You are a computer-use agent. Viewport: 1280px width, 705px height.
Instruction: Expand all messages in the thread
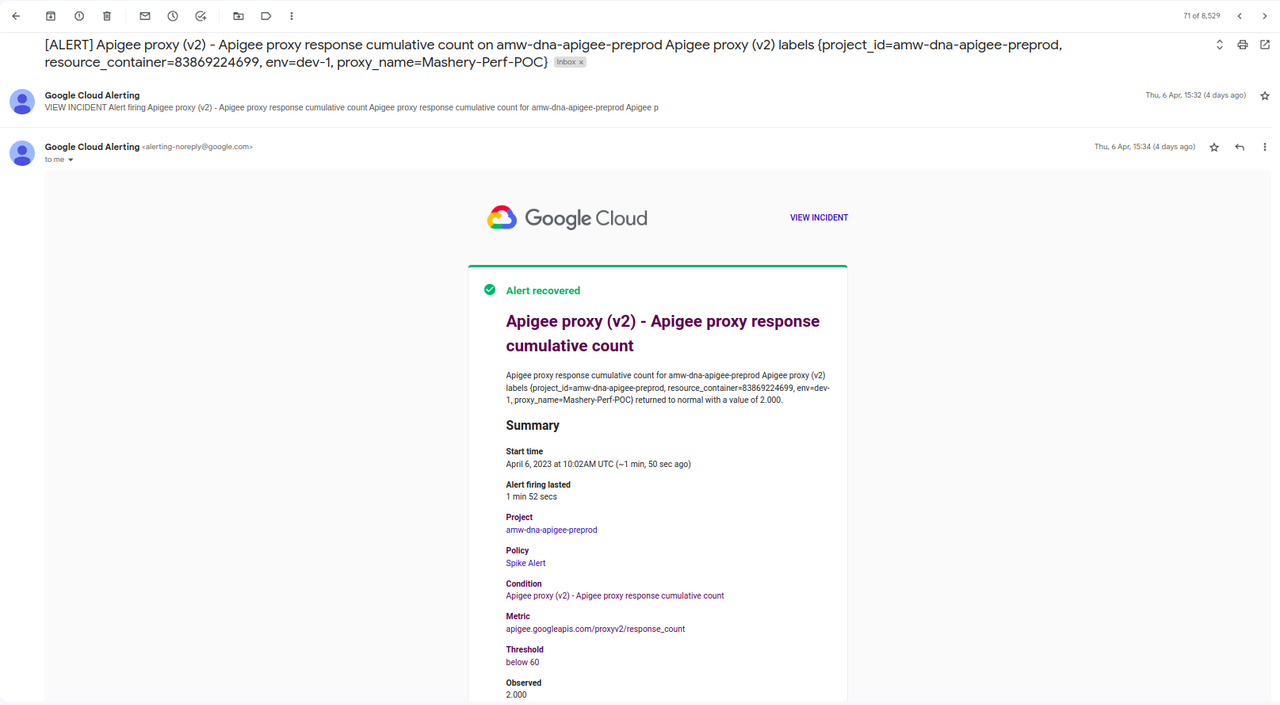pyautogui.click(x=1220, y=45)
